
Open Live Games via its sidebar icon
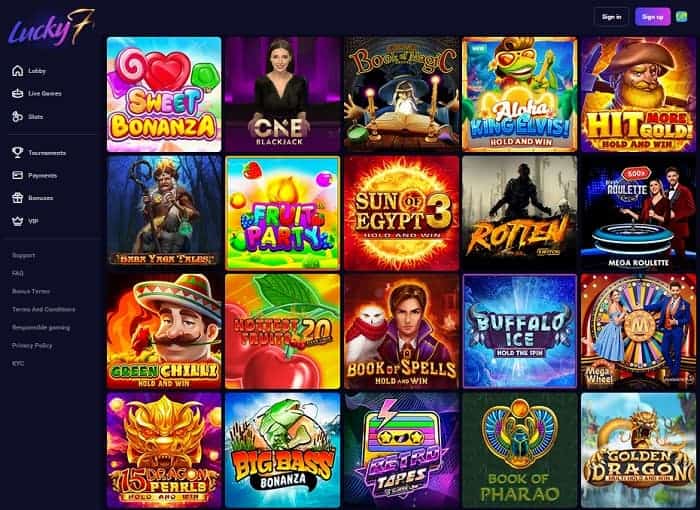17,93
